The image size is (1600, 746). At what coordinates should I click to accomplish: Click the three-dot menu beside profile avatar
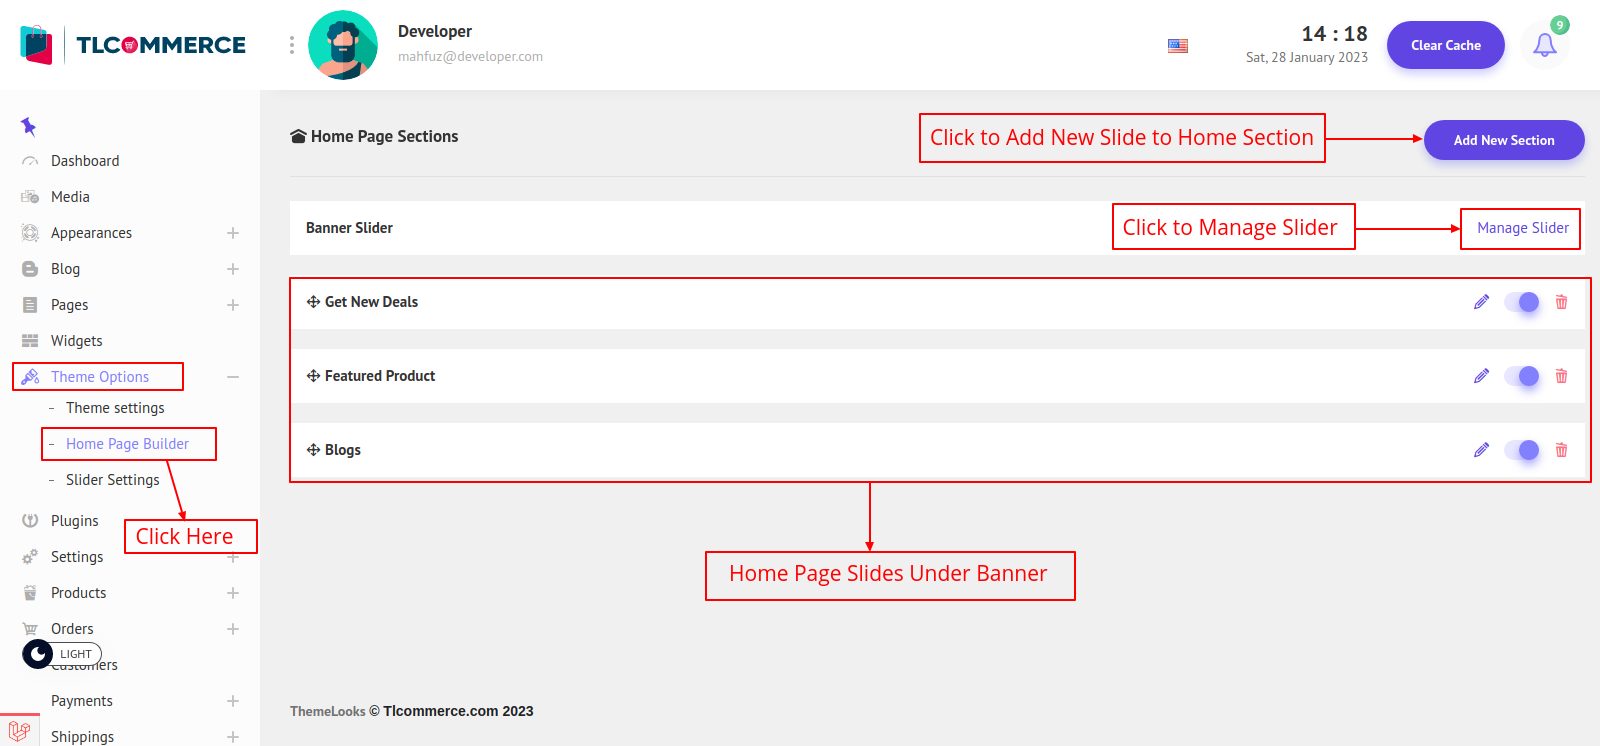pos(292,45)
